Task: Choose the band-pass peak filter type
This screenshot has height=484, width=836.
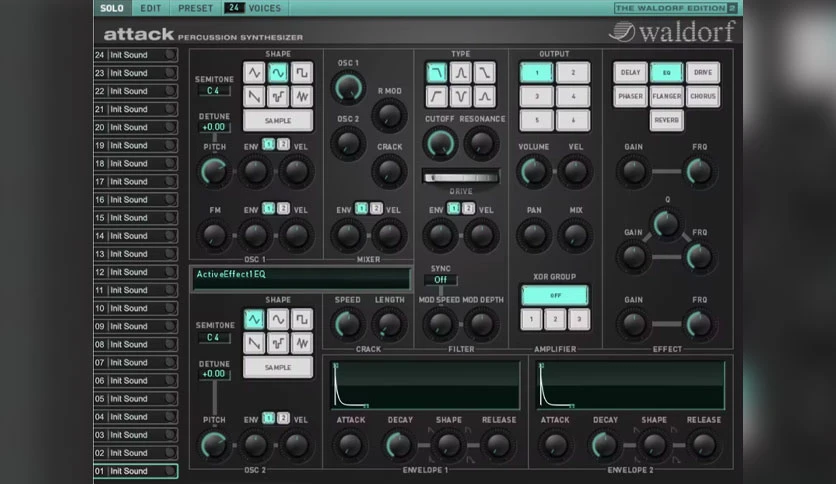Action: click(x=461, y=72)
